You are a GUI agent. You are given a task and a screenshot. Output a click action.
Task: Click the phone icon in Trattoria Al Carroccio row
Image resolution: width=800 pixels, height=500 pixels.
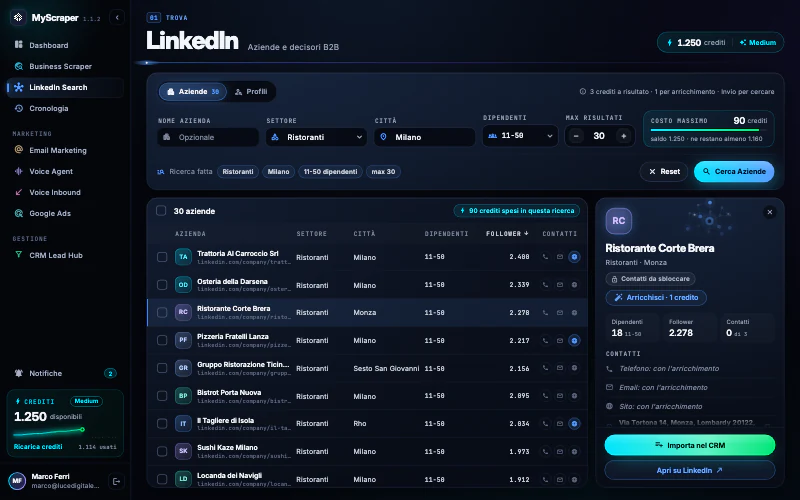point(545,257)
